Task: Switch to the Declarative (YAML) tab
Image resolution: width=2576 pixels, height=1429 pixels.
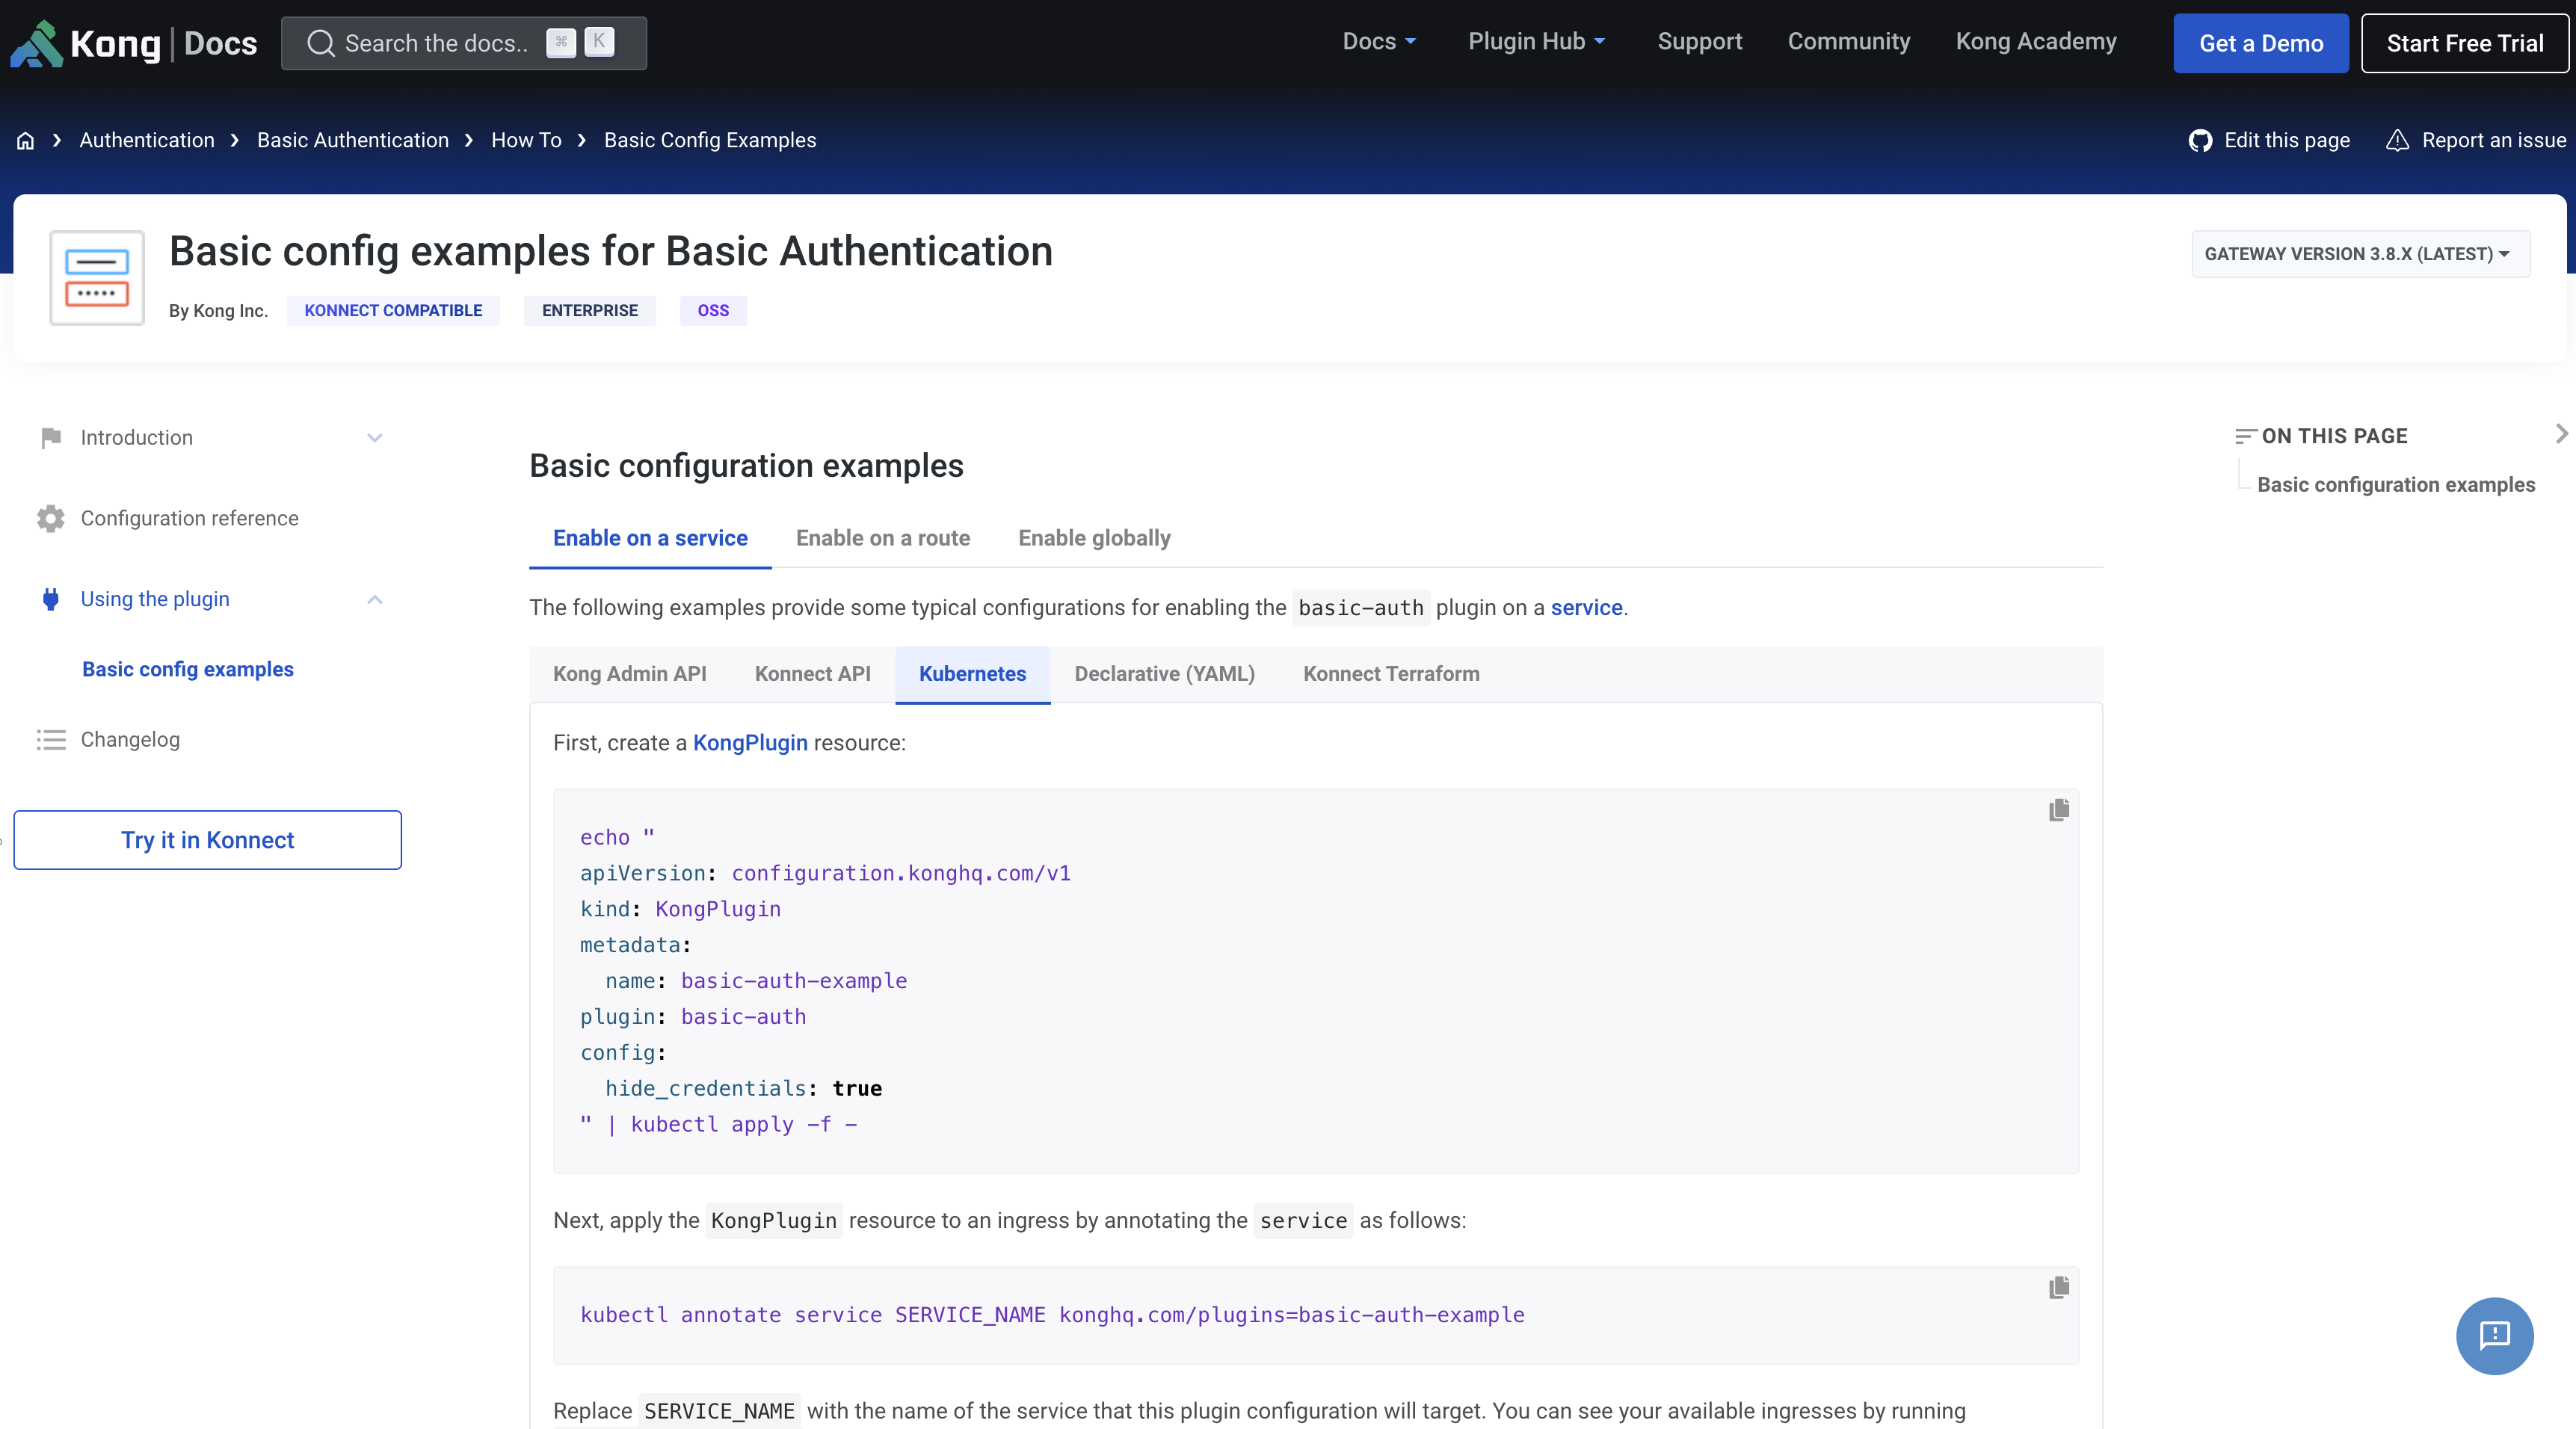Action: tap(1164, 674)
